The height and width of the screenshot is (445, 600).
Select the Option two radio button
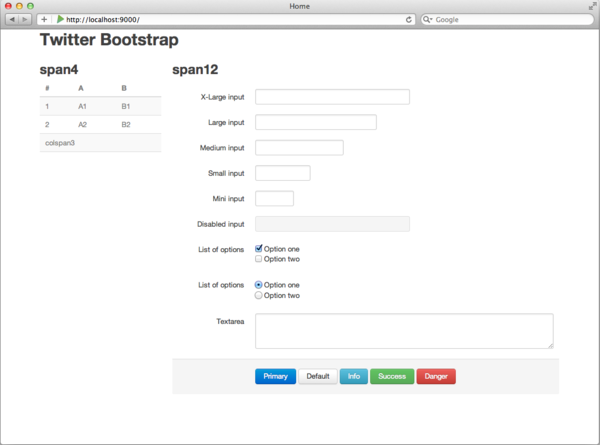[x=259, y=295]
